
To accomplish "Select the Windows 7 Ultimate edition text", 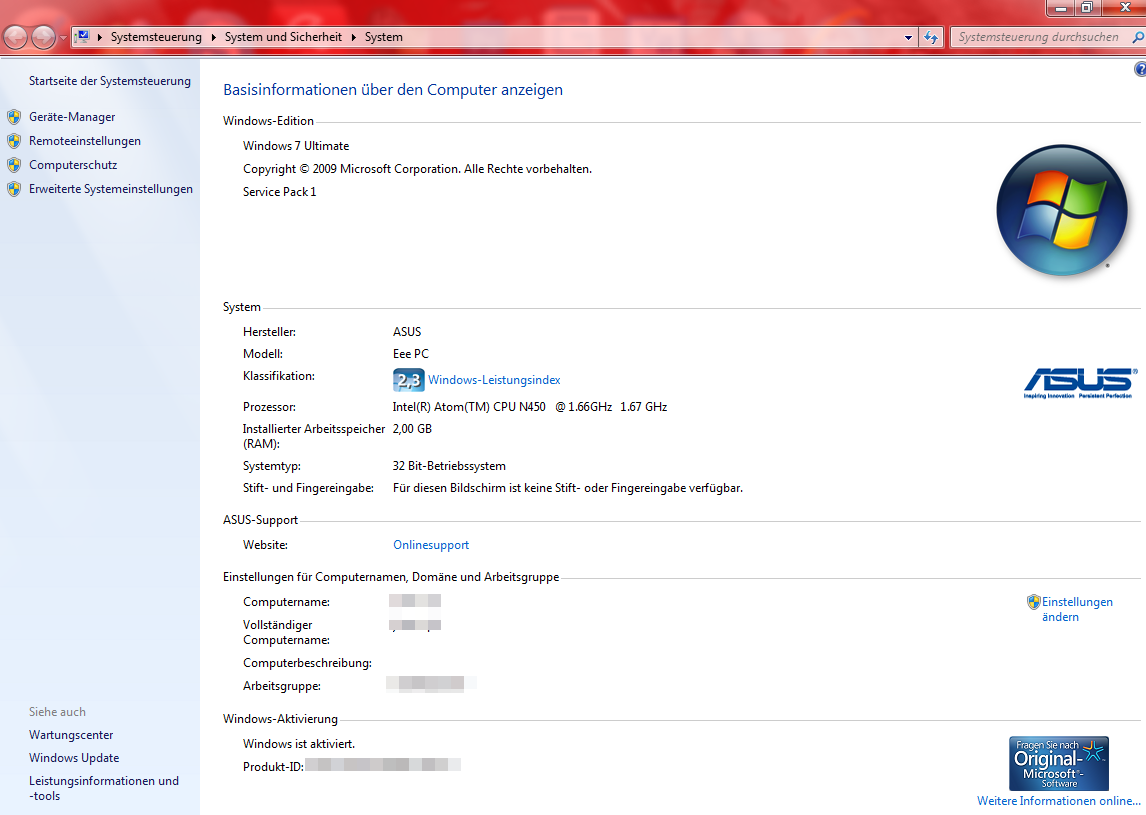I will [x=296, y=146].
